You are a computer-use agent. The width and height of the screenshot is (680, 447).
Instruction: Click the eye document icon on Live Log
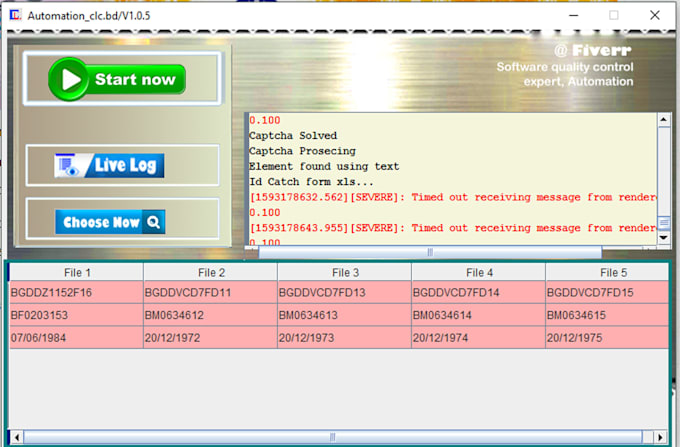(68, 166)
